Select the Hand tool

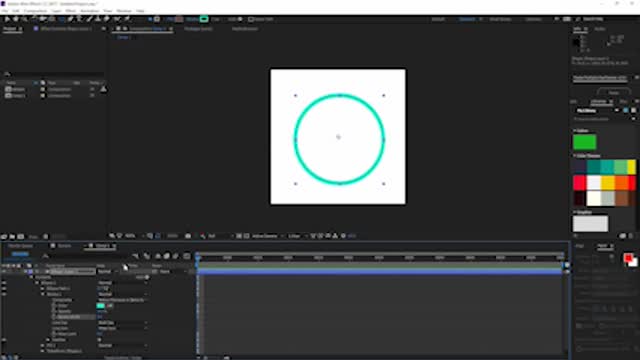[16, 19]
